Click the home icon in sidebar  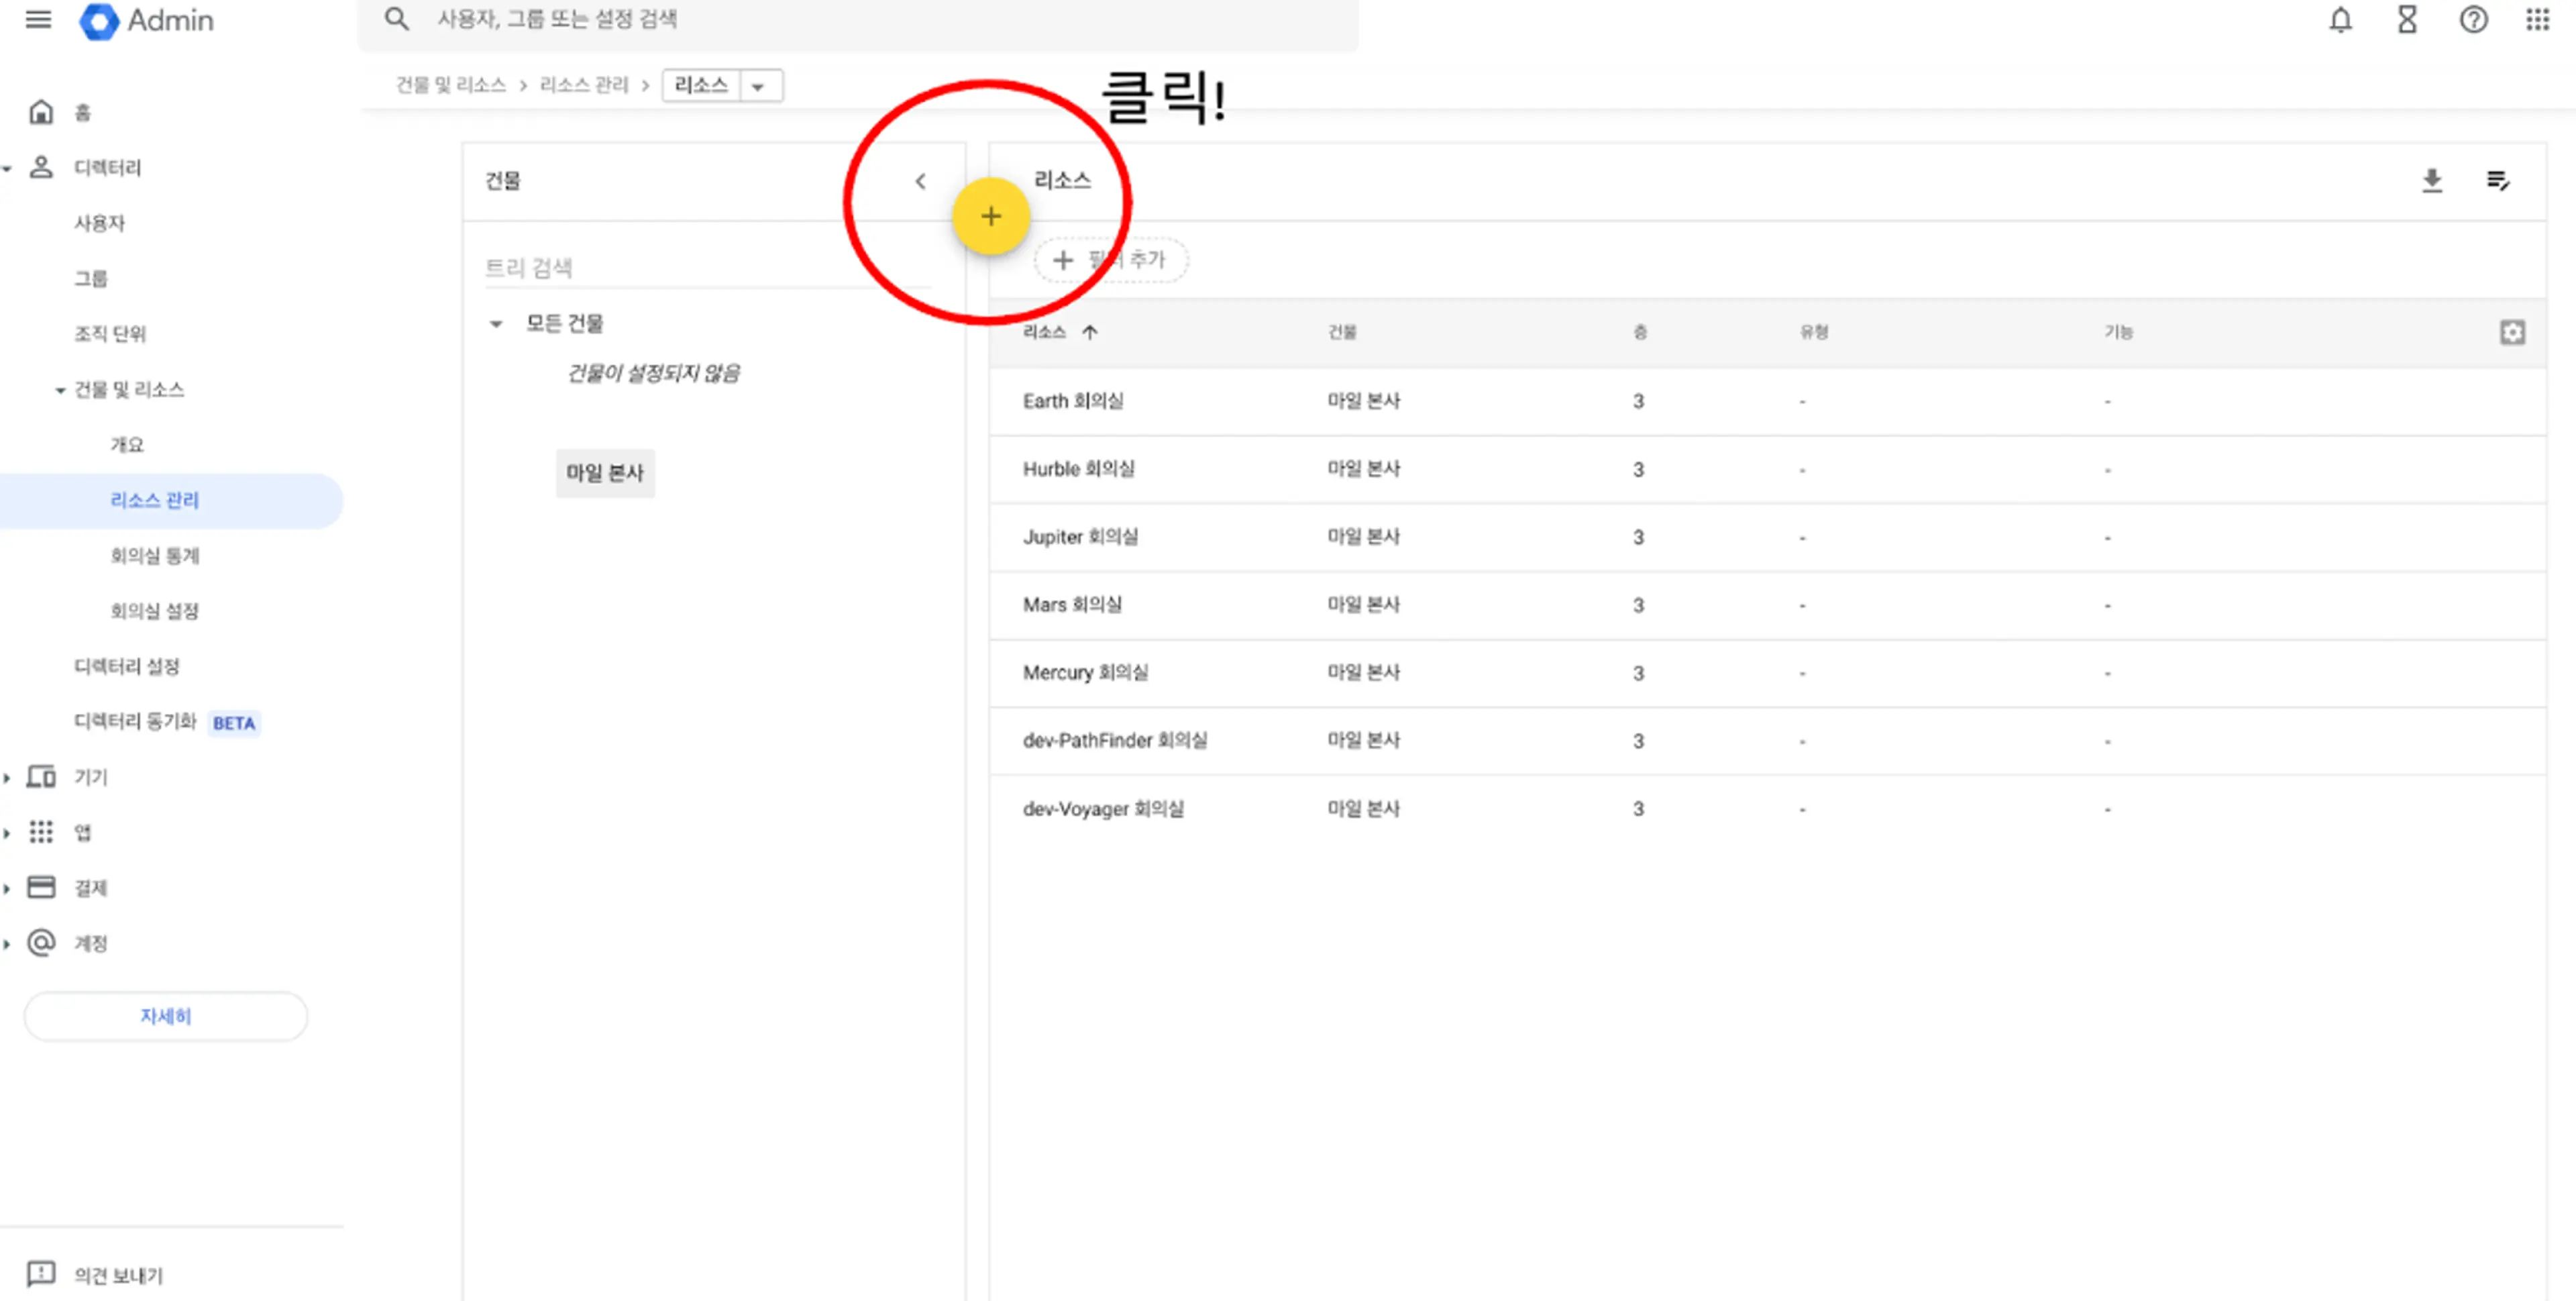(x=41, y=112)
